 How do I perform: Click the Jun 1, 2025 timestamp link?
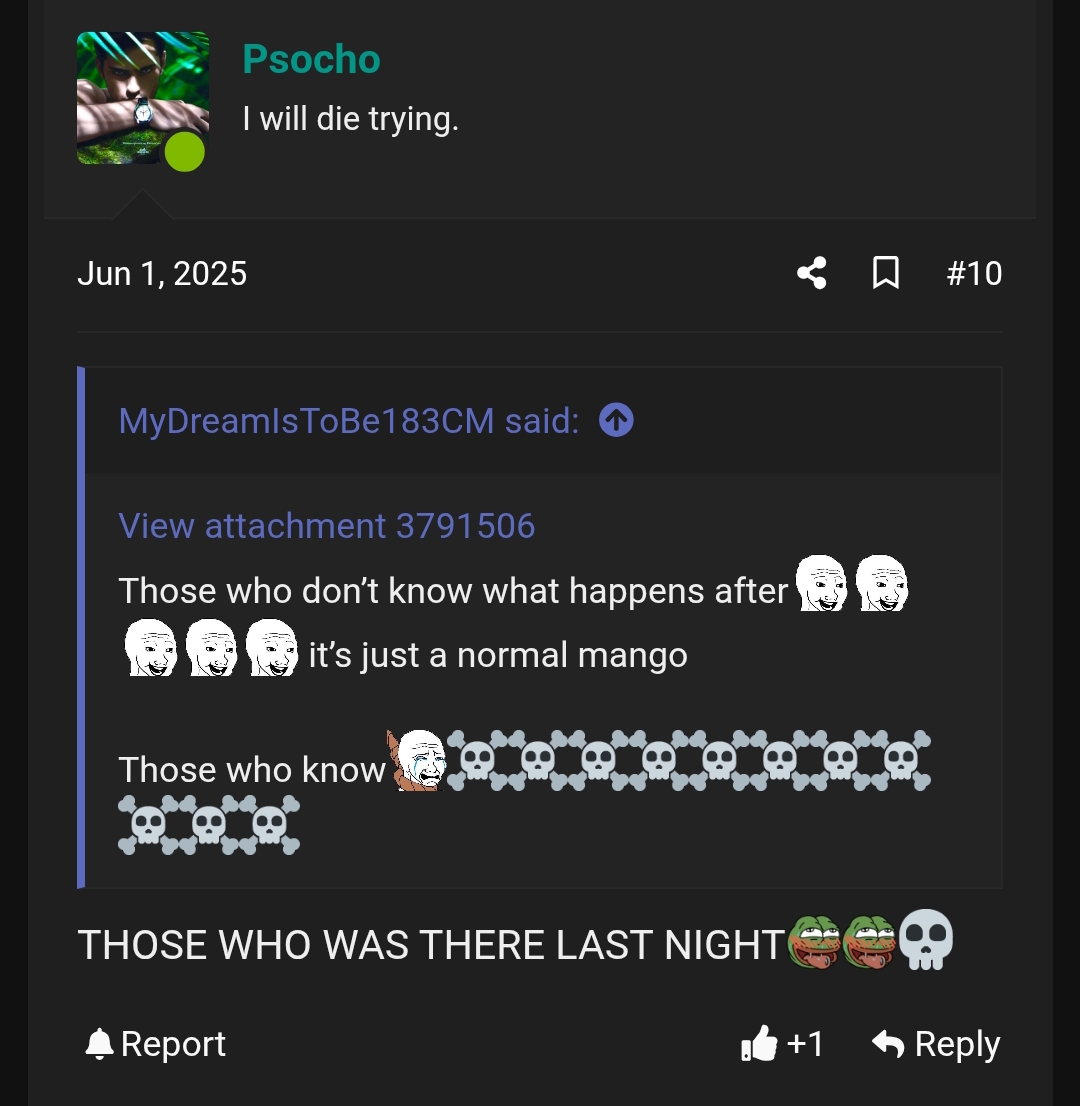point(163,273)
